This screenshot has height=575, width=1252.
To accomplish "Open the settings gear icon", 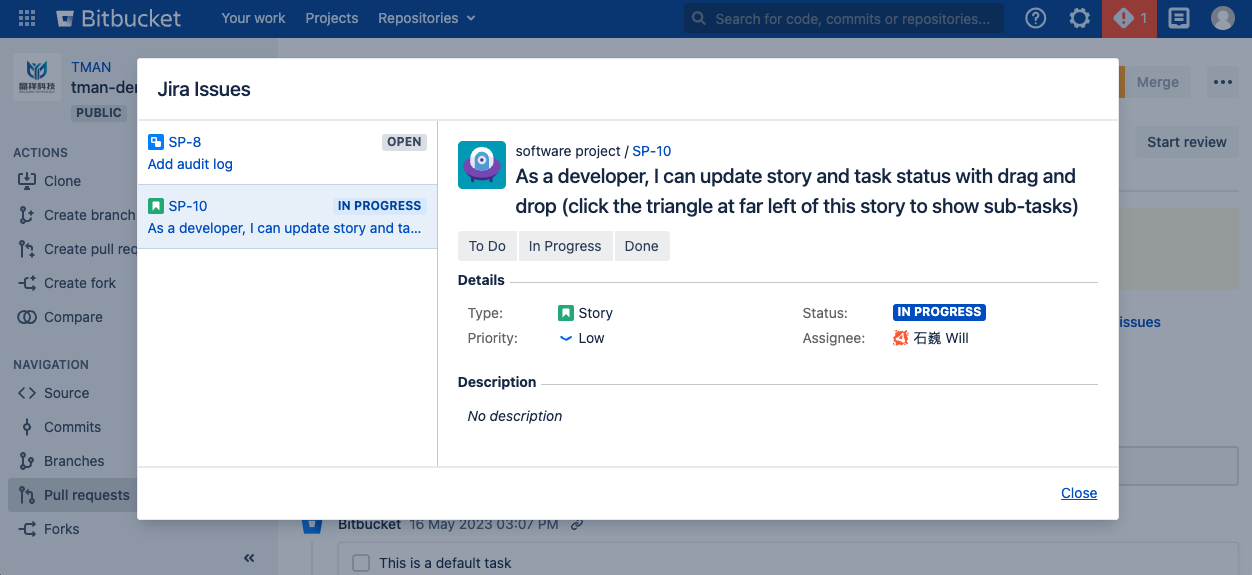I will click(1079, 18).
